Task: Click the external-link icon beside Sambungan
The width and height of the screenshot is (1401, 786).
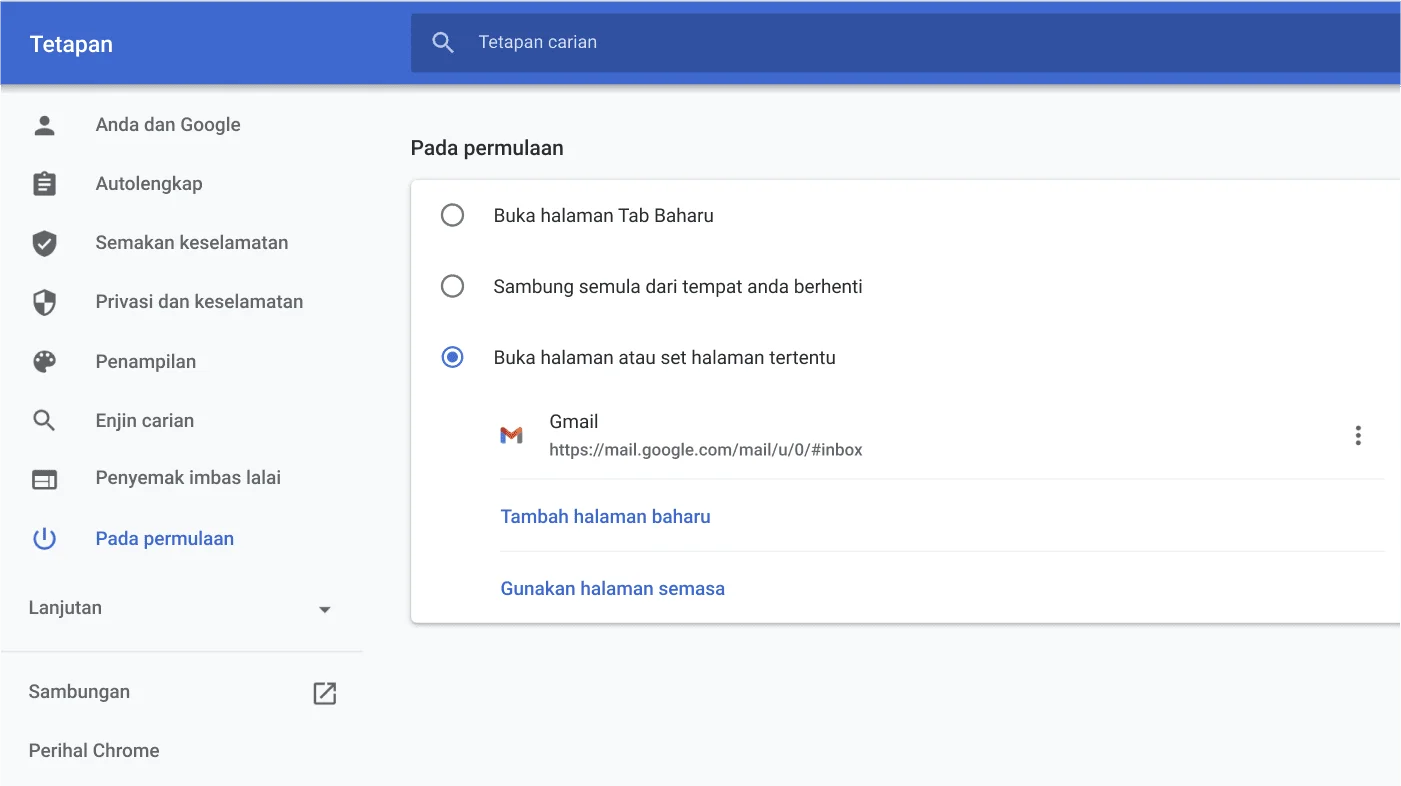Action: [x=324, y=692]
